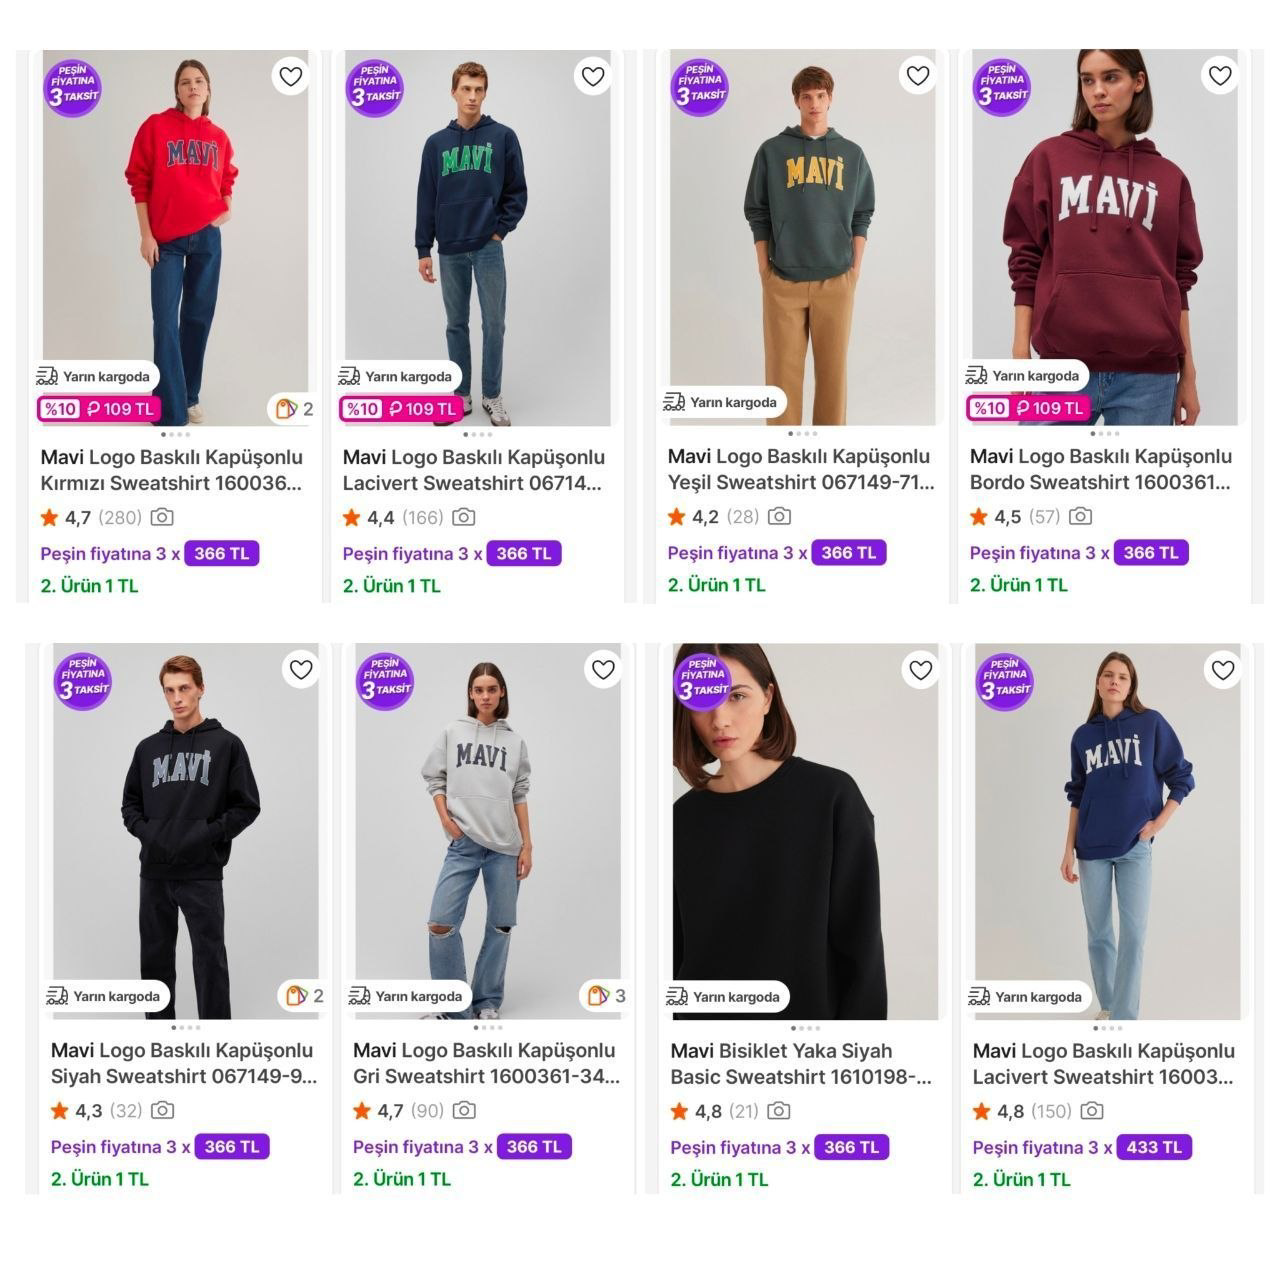
Task: Click the orange star rating of the Siyah 067149 sweatshirt
Action: pyautogui.click(x=60, y=1110)
